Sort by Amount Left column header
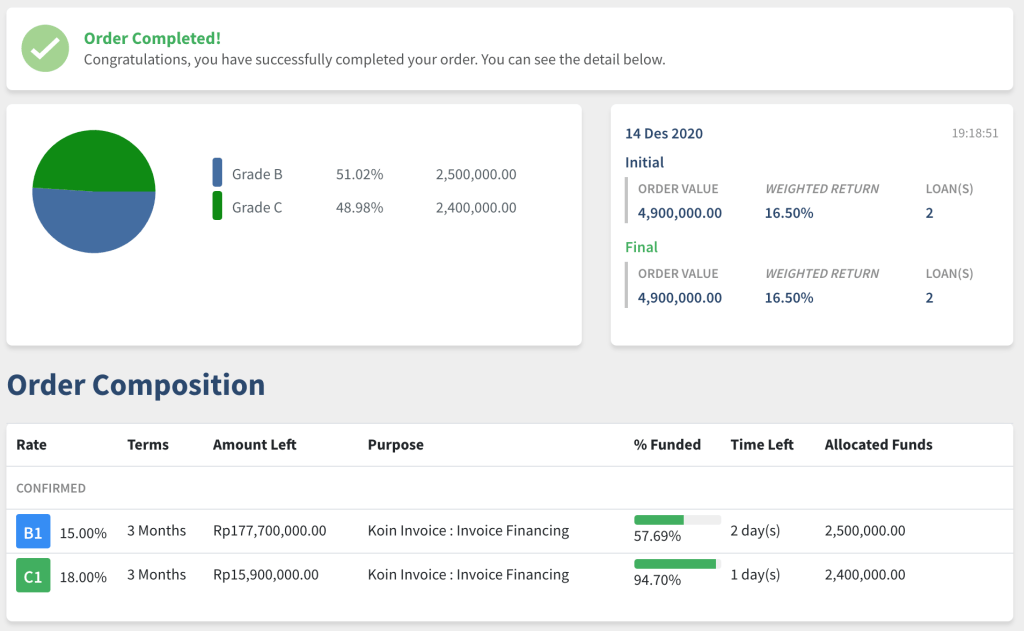The height and width of the screenshot is (631, 1024). point(255,445)
